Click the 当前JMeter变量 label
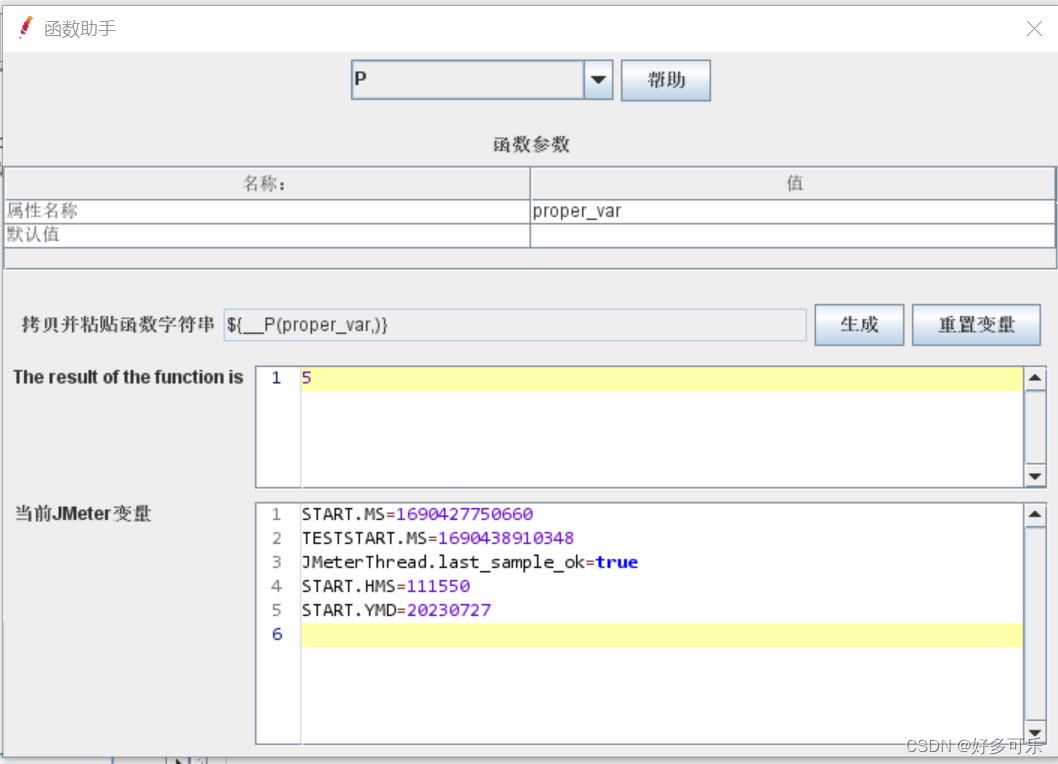The width and height of the screenshot is (1058, 764). point(83,514)
